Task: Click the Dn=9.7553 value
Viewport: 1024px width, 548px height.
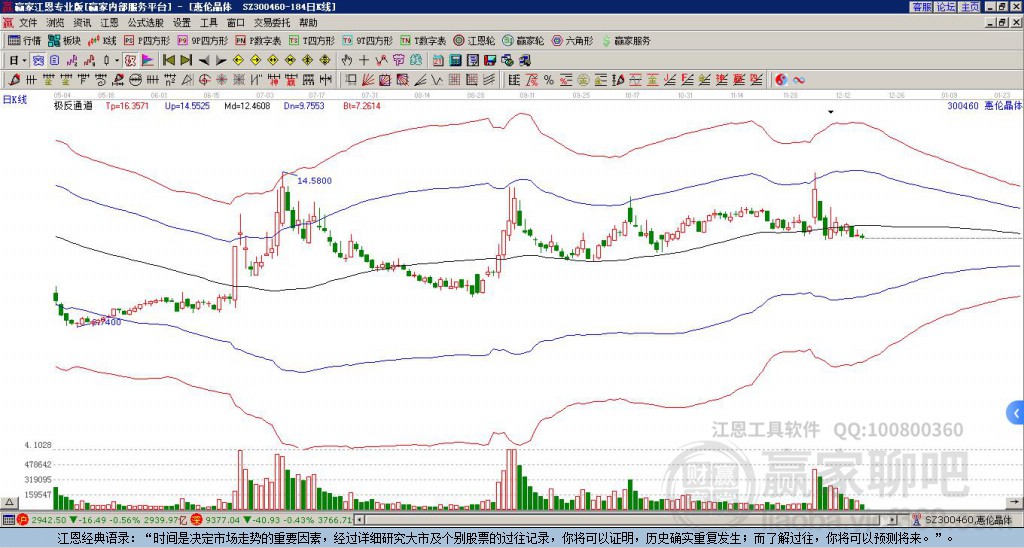Action: point(304,106)
